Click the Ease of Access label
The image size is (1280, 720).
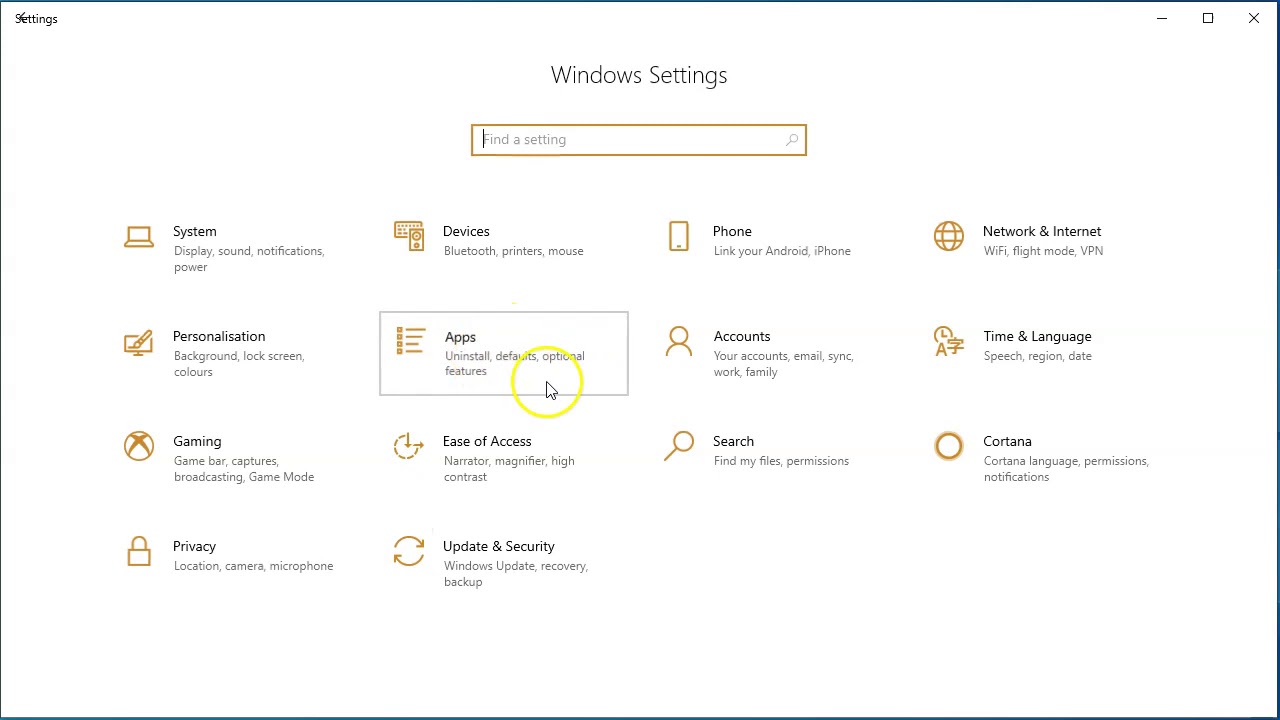click(x=487, y=441)
